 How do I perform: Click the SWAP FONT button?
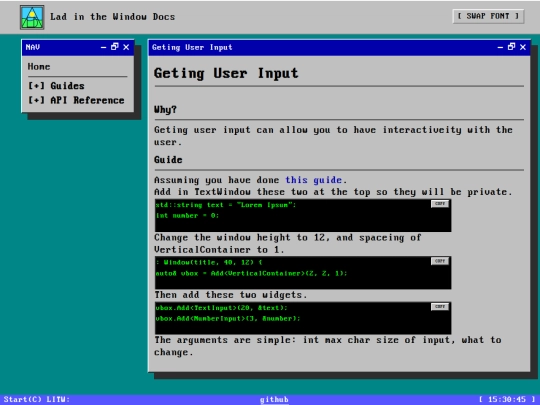[488, 16]
